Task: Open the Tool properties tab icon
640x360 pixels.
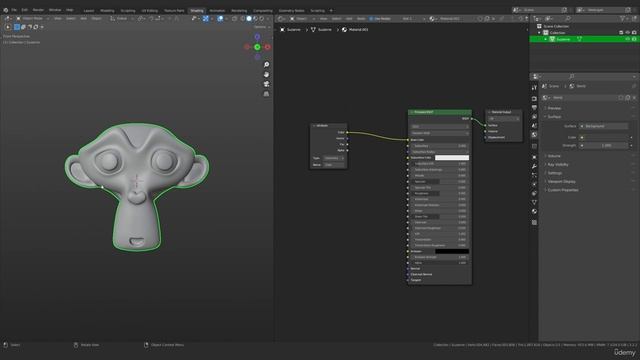Action: click(x=534, y=88)
